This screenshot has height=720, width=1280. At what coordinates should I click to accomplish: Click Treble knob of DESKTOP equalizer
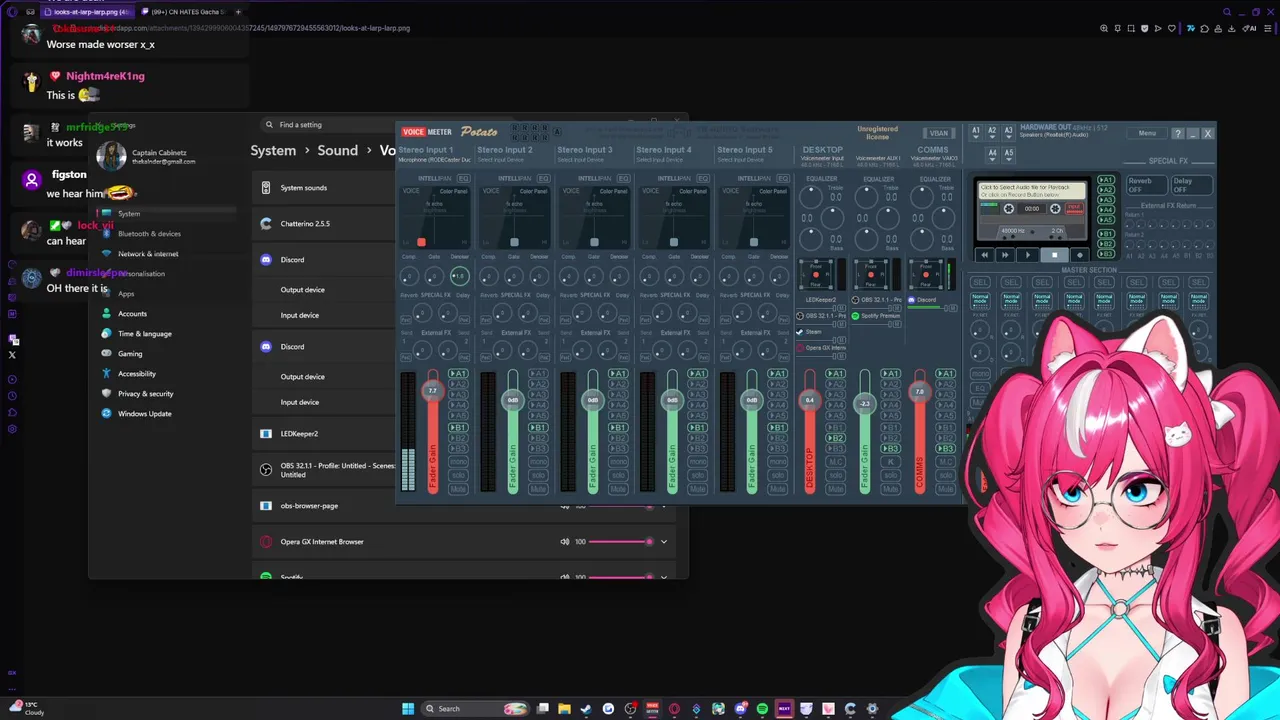coord(811,198)
